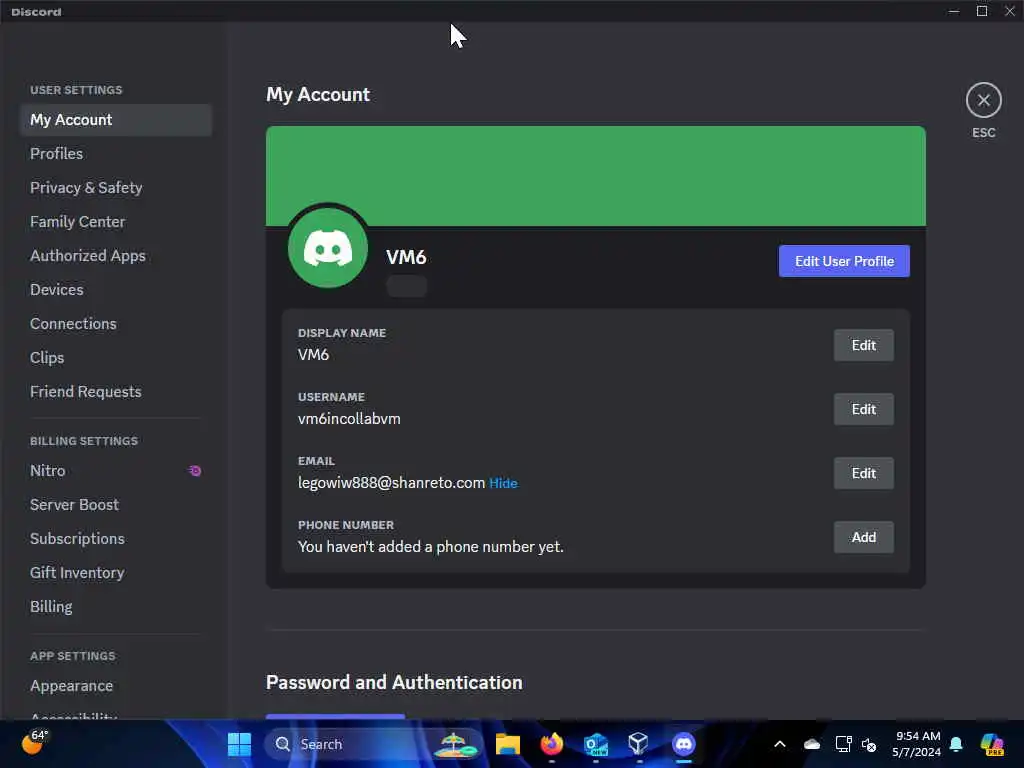Viewport: 1024px width, 768px height.
Task: Click the beach search highlight icon
Action: tap(455, 744)
